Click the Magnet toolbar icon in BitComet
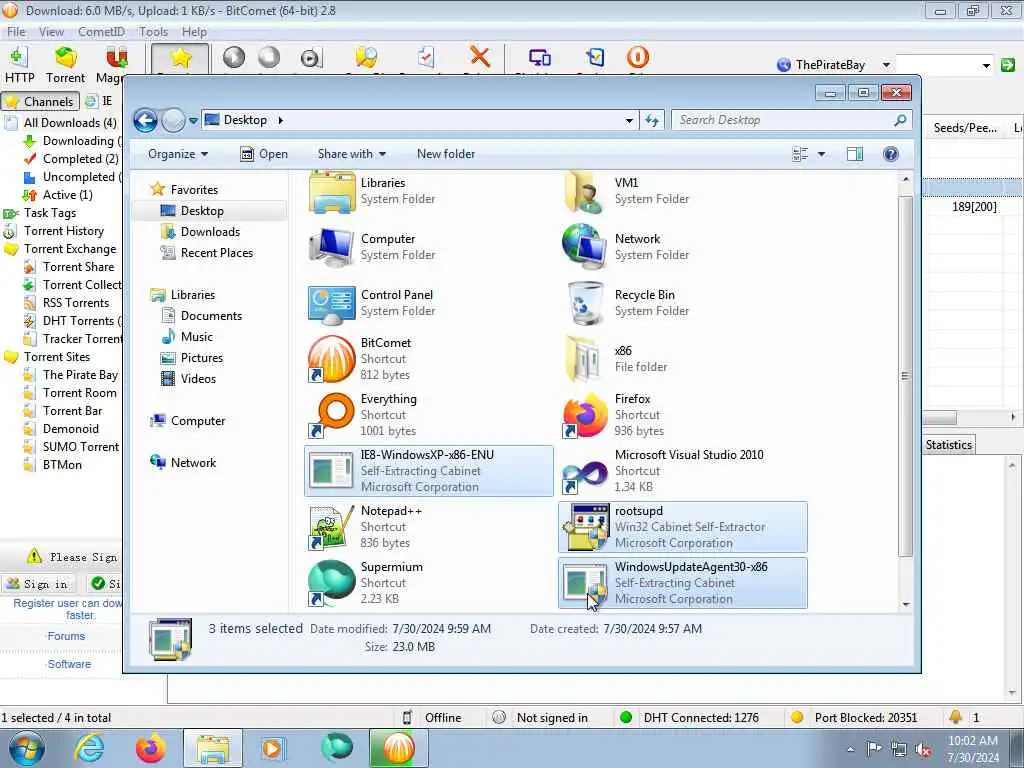Screen dimensions: 1024x768 click(x=116, y=58)
